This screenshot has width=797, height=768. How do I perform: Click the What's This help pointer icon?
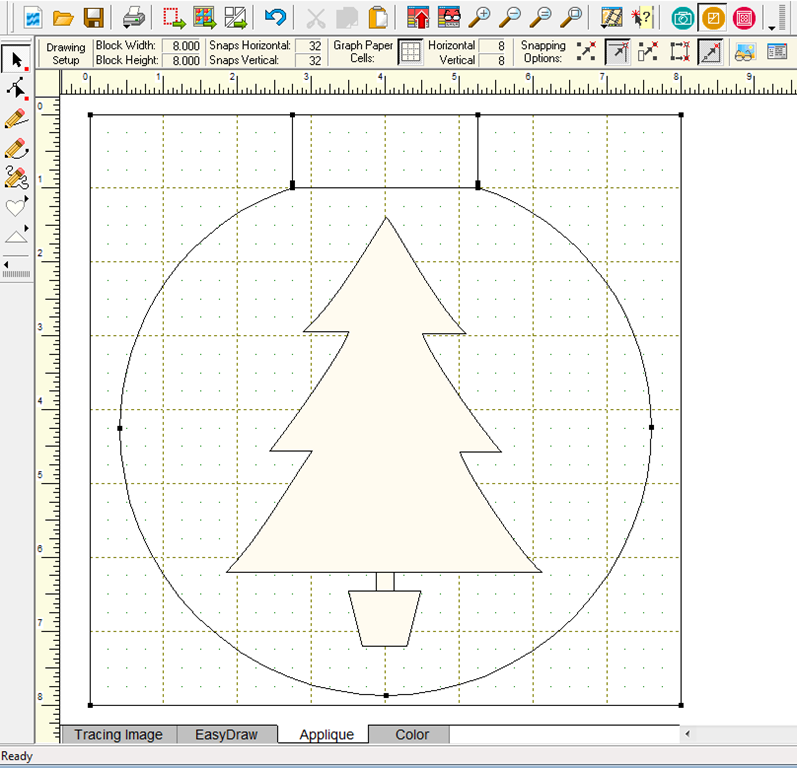[x=641, y=18]
